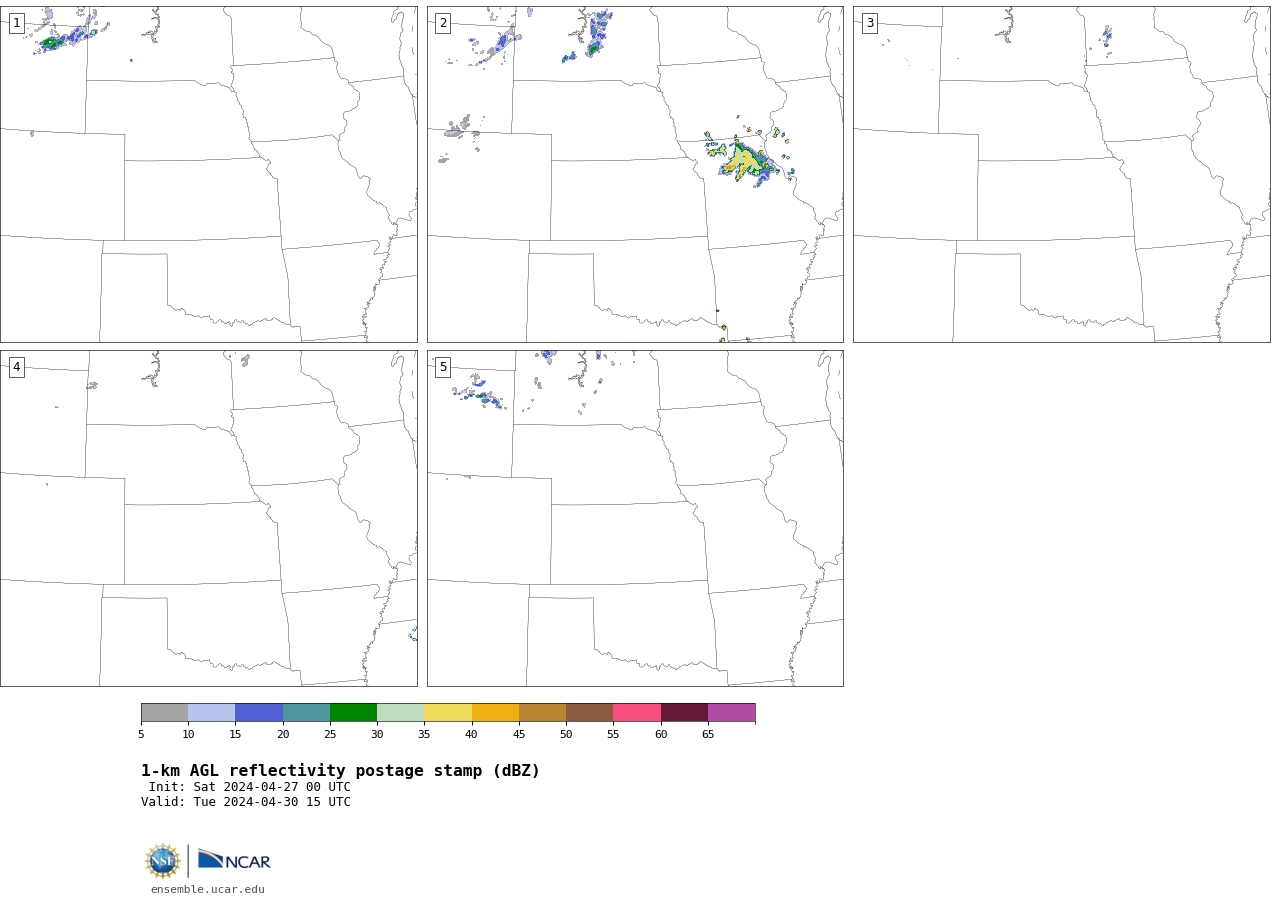This screenshot has height=901, width=1280.
Task: Click the brown 50-55 dBZ swatch
Action: click(x=589, y=713)
